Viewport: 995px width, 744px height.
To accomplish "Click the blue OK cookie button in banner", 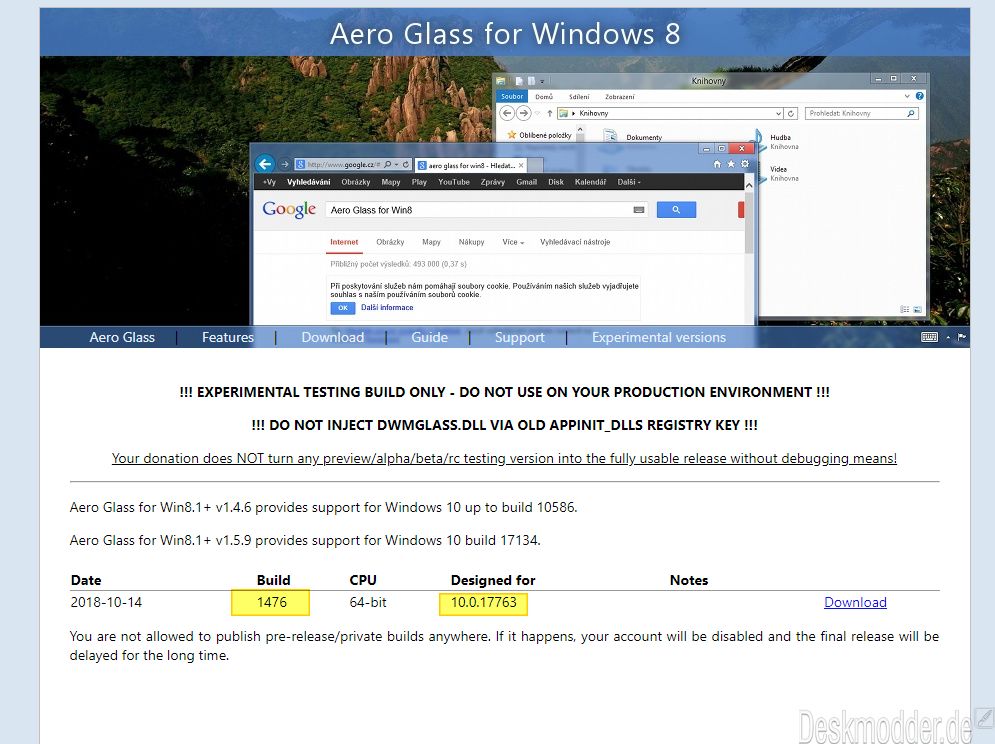I will (x=343, y=308).
